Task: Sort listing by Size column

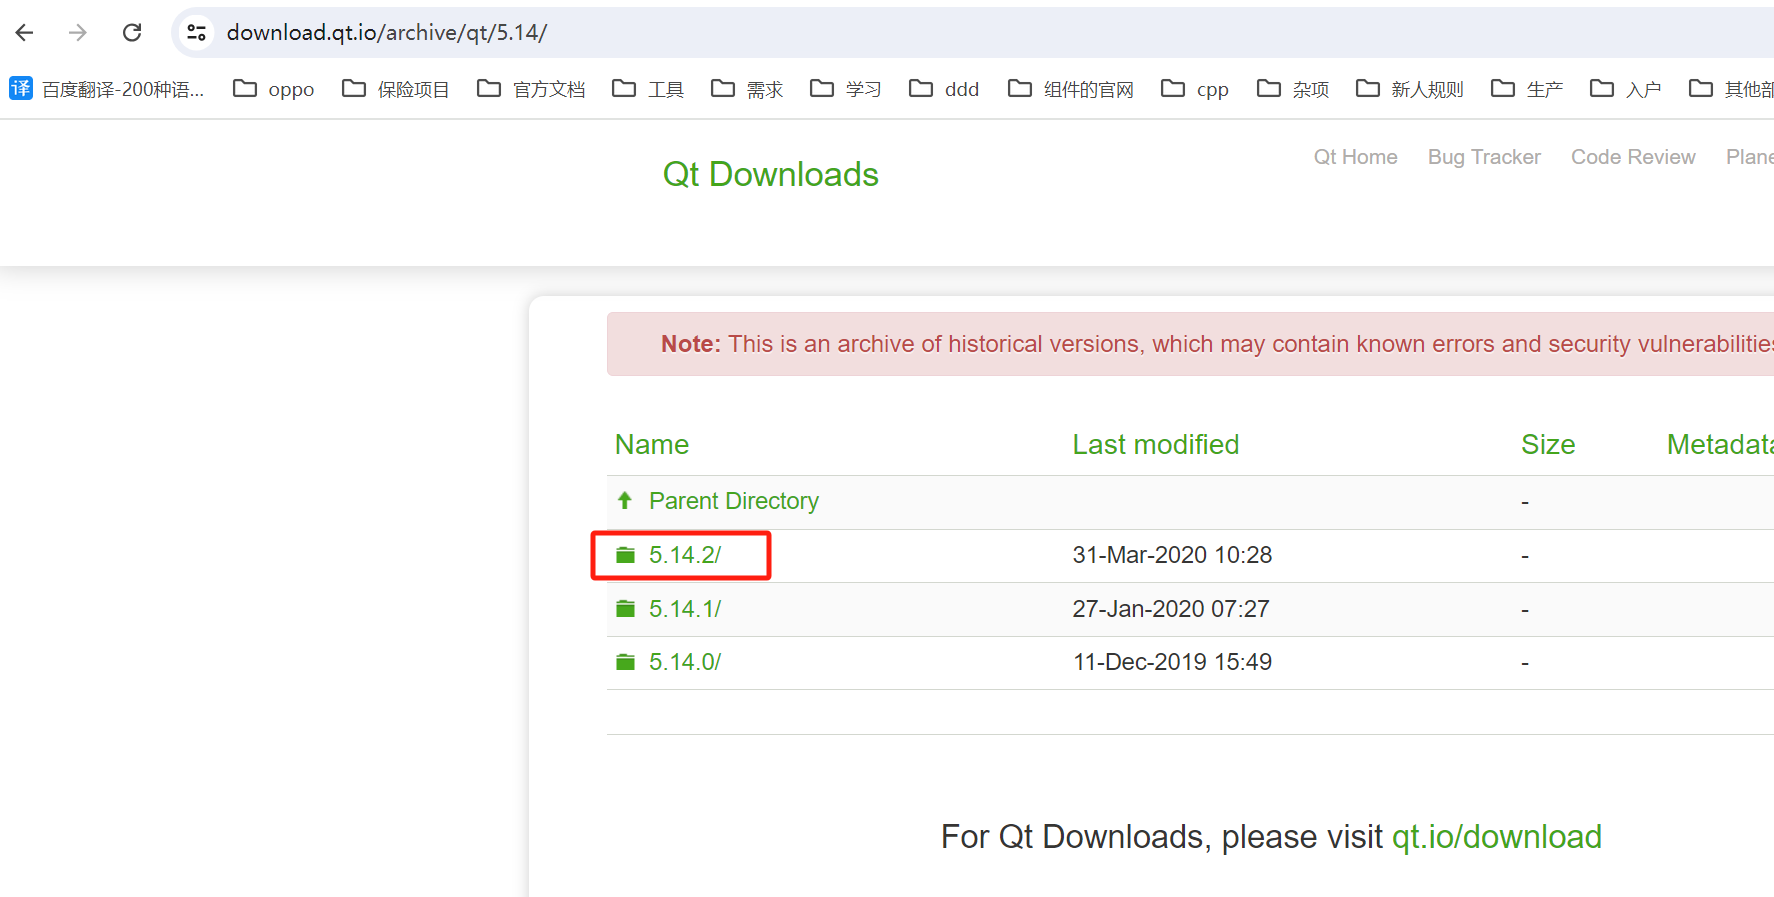Action: 1548,444
